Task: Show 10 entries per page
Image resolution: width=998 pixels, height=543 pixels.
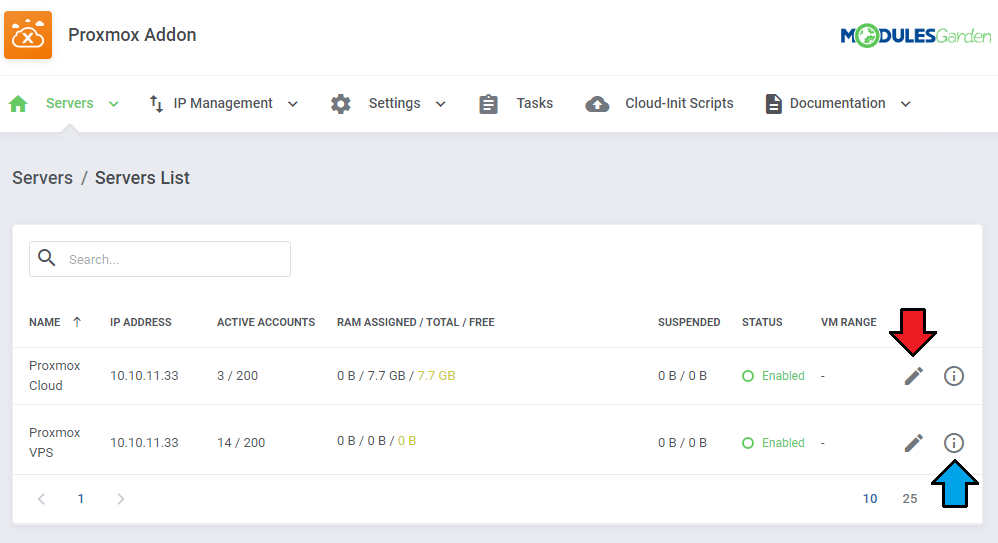Action: [x=870, y=499]
